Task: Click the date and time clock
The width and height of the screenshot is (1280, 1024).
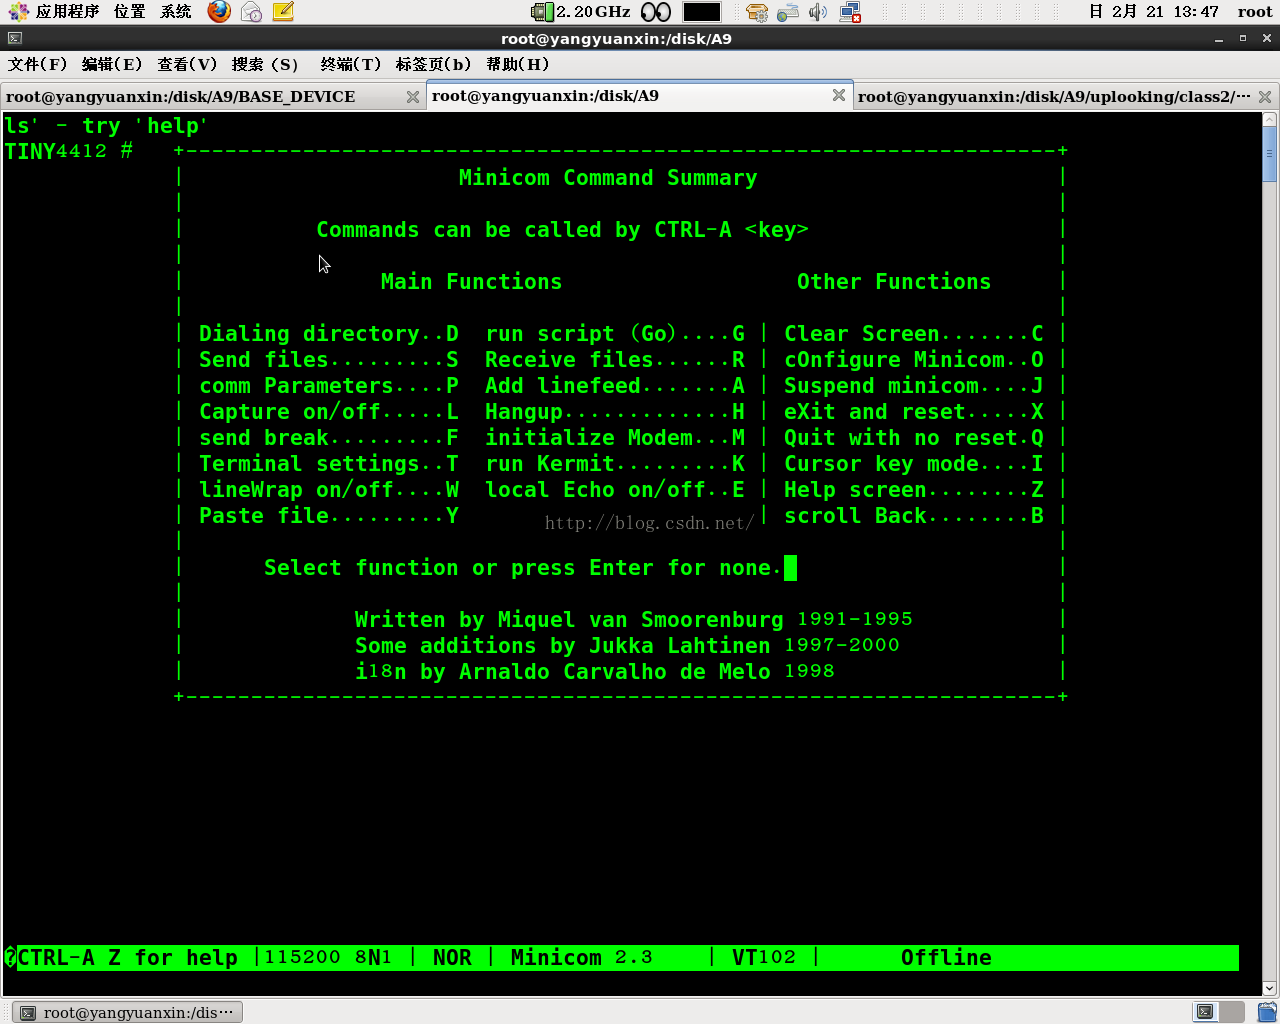Action: coord(1154,12)
